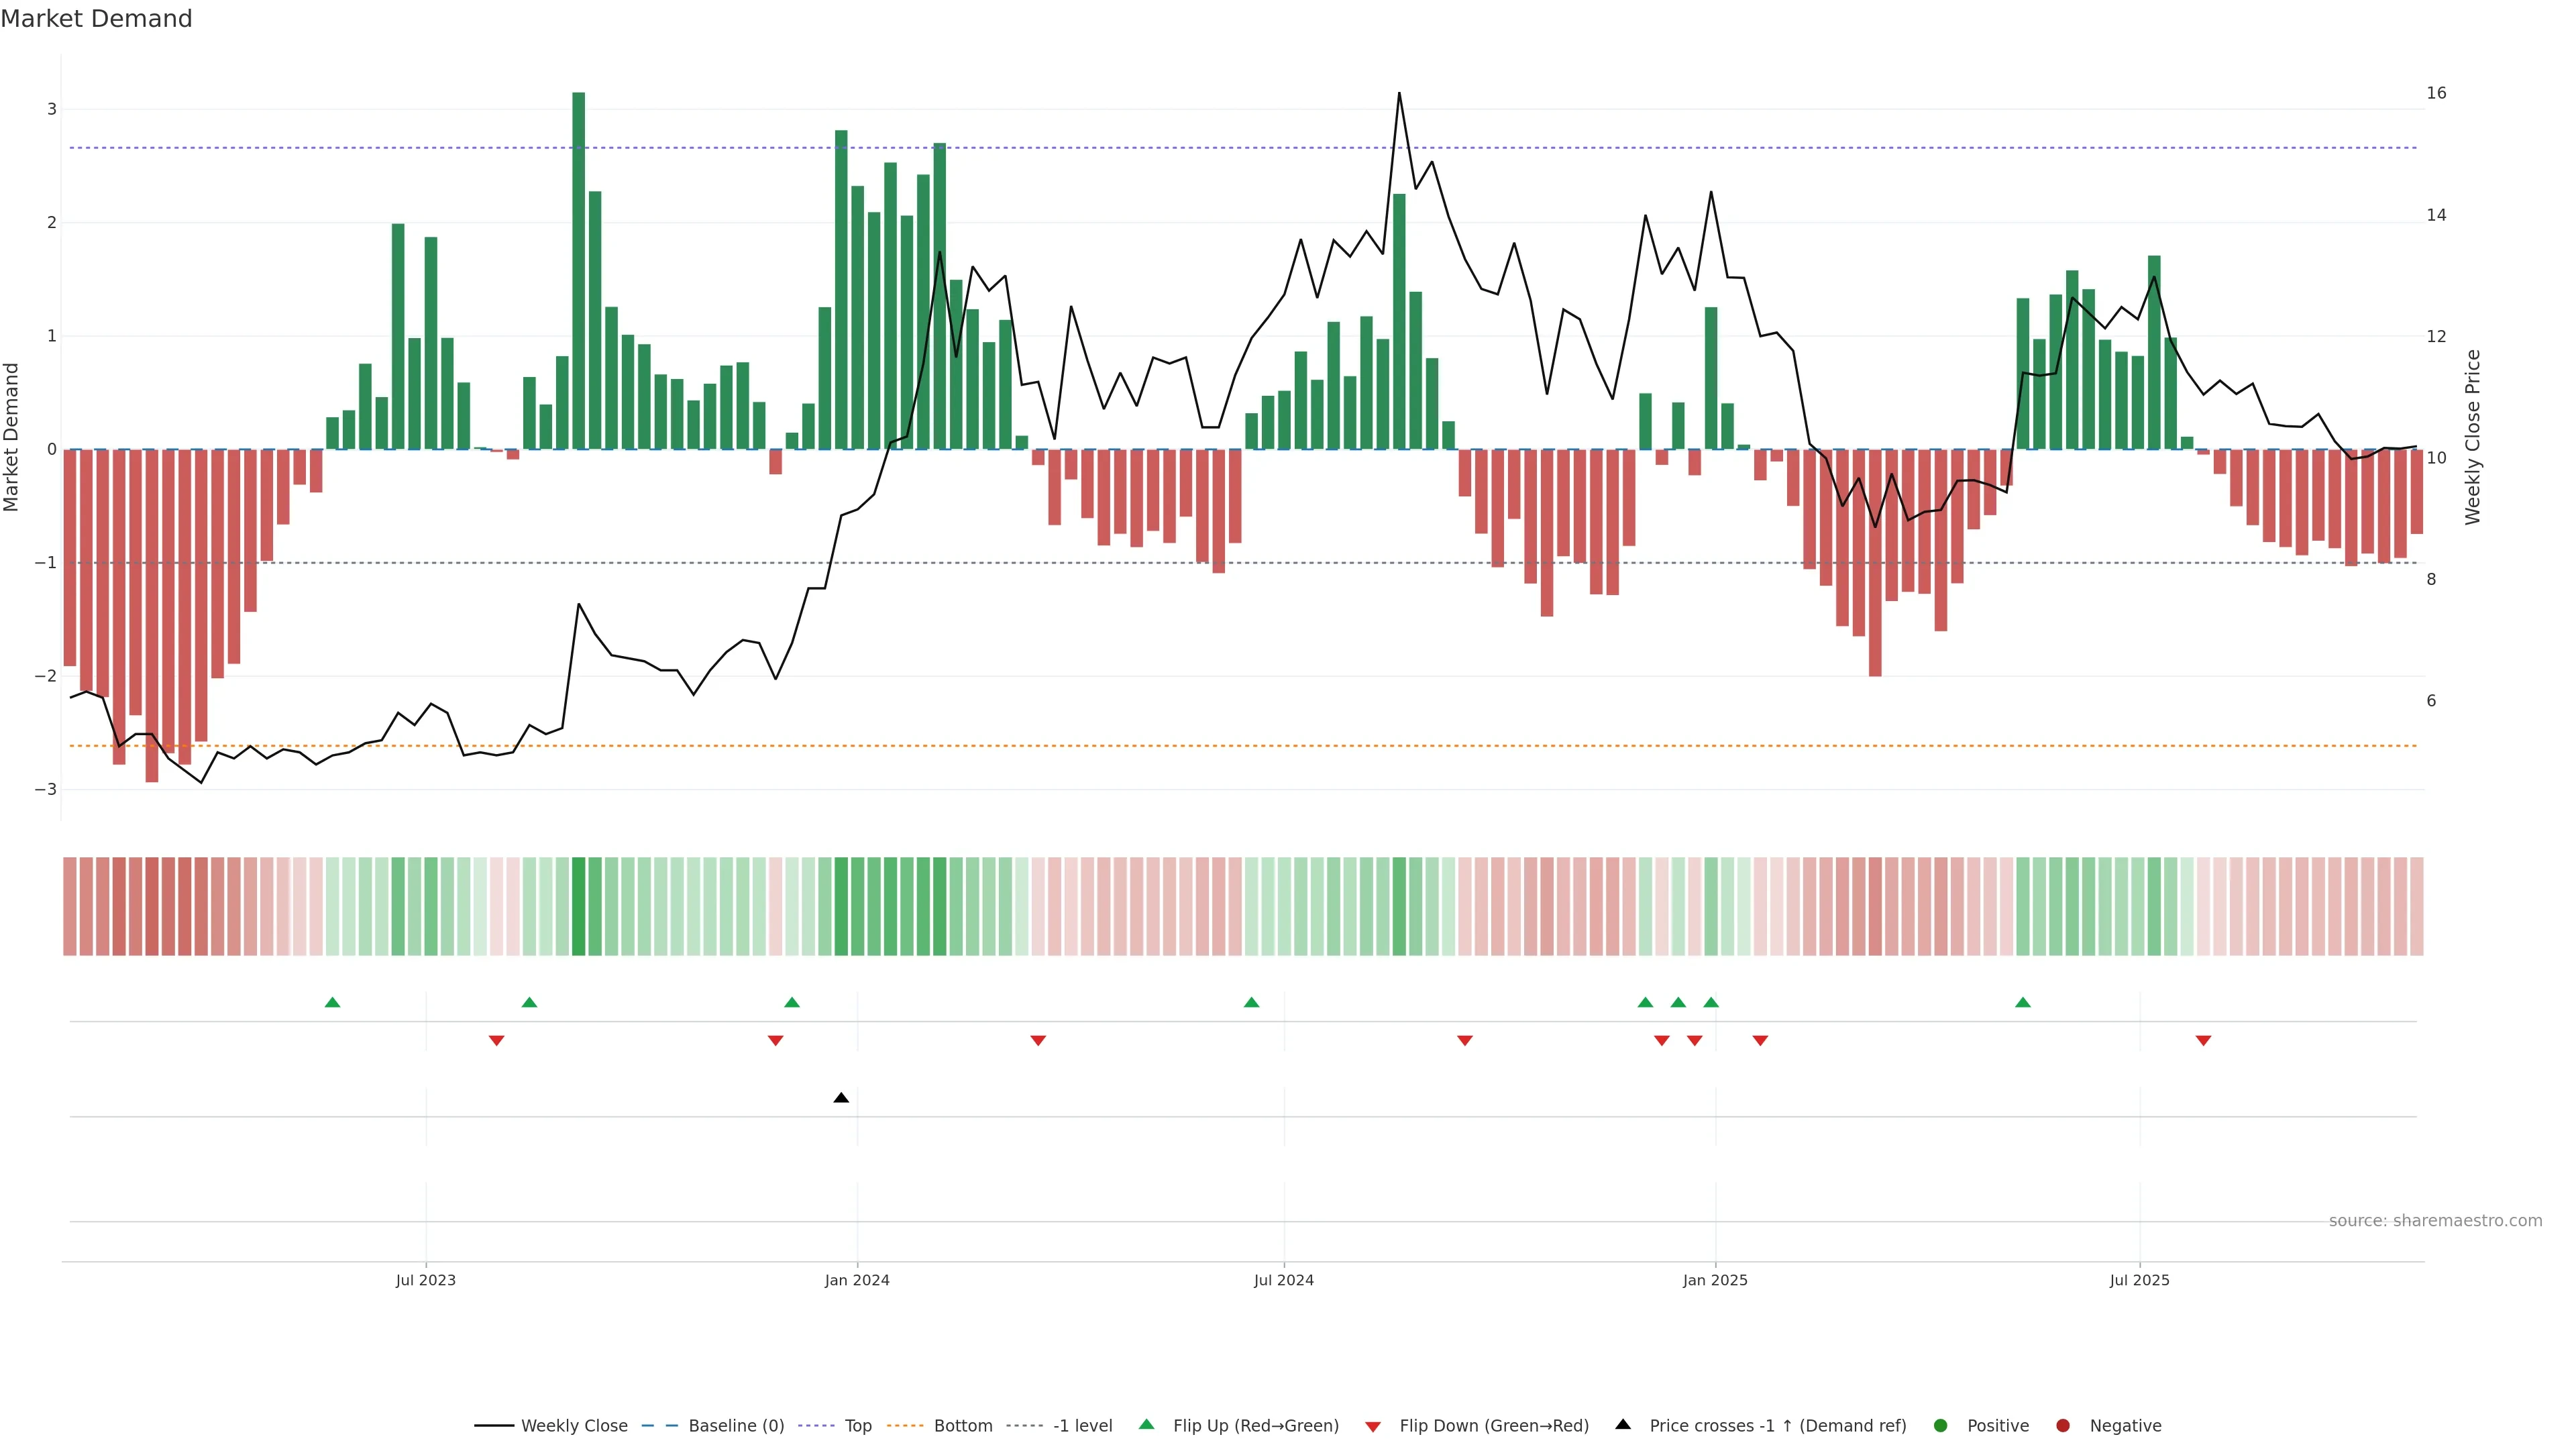Click the darkest green heatmap strip cell

point(579,906)
